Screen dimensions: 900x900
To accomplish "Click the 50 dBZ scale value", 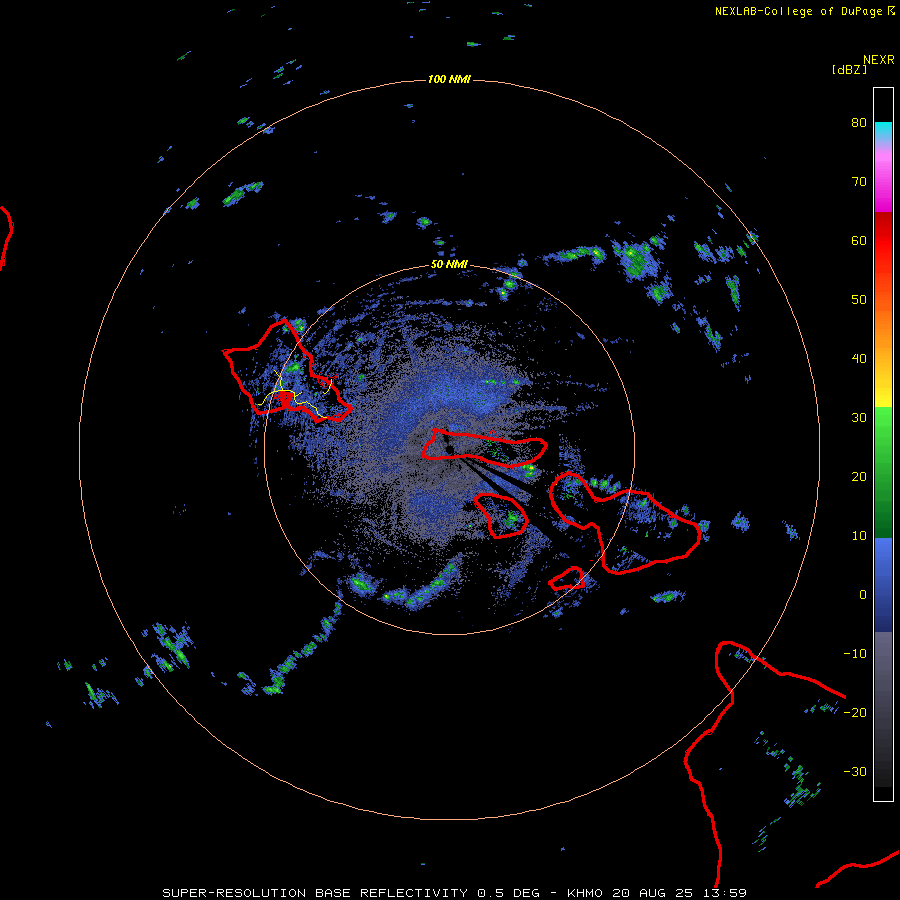I will (859, 300).
